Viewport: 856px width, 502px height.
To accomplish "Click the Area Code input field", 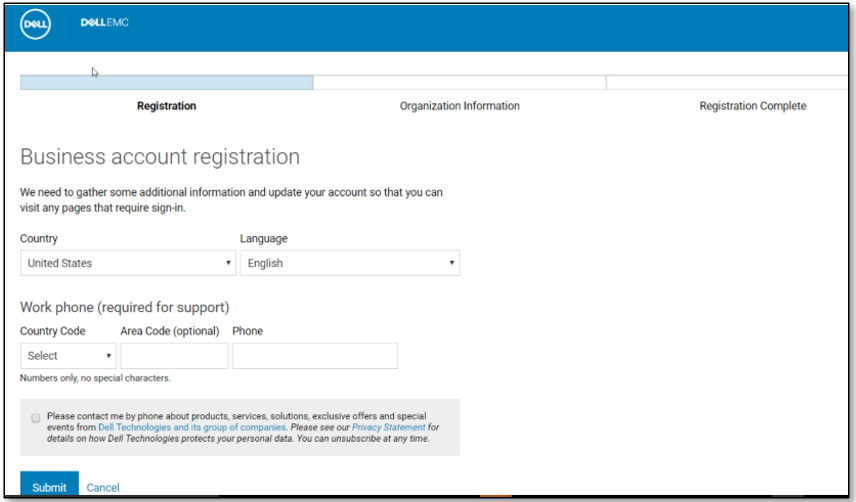I will (174, 356).
